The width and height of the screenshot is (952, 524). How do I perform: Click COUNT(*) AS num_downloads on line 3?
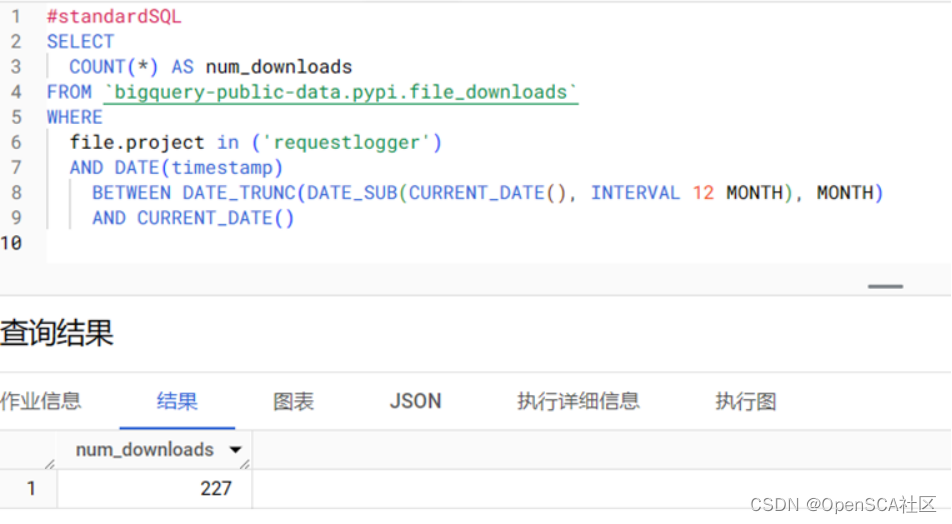coord(211,67)
